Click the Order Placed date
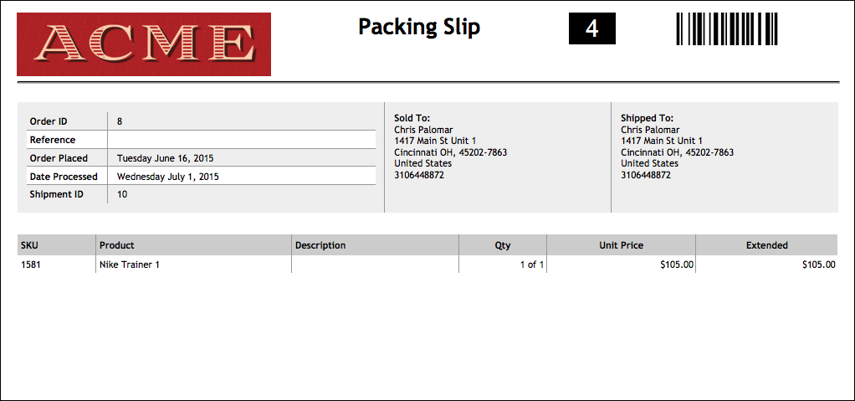Viewport: 855px width, 401px height. (x=165, y=158)
